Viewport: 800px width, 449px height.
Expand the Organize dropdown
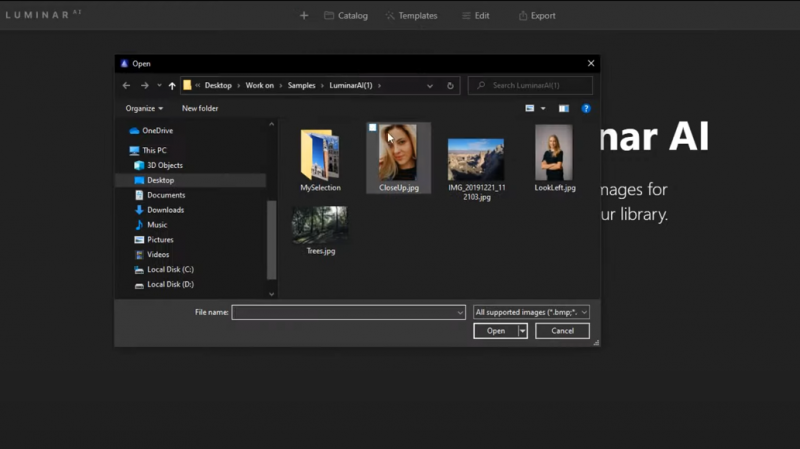click(x=144, y=108)
